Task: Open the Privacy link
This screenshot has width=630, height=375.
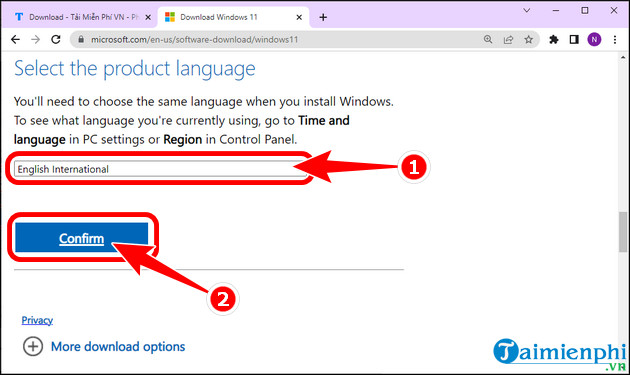Action: 37,320
